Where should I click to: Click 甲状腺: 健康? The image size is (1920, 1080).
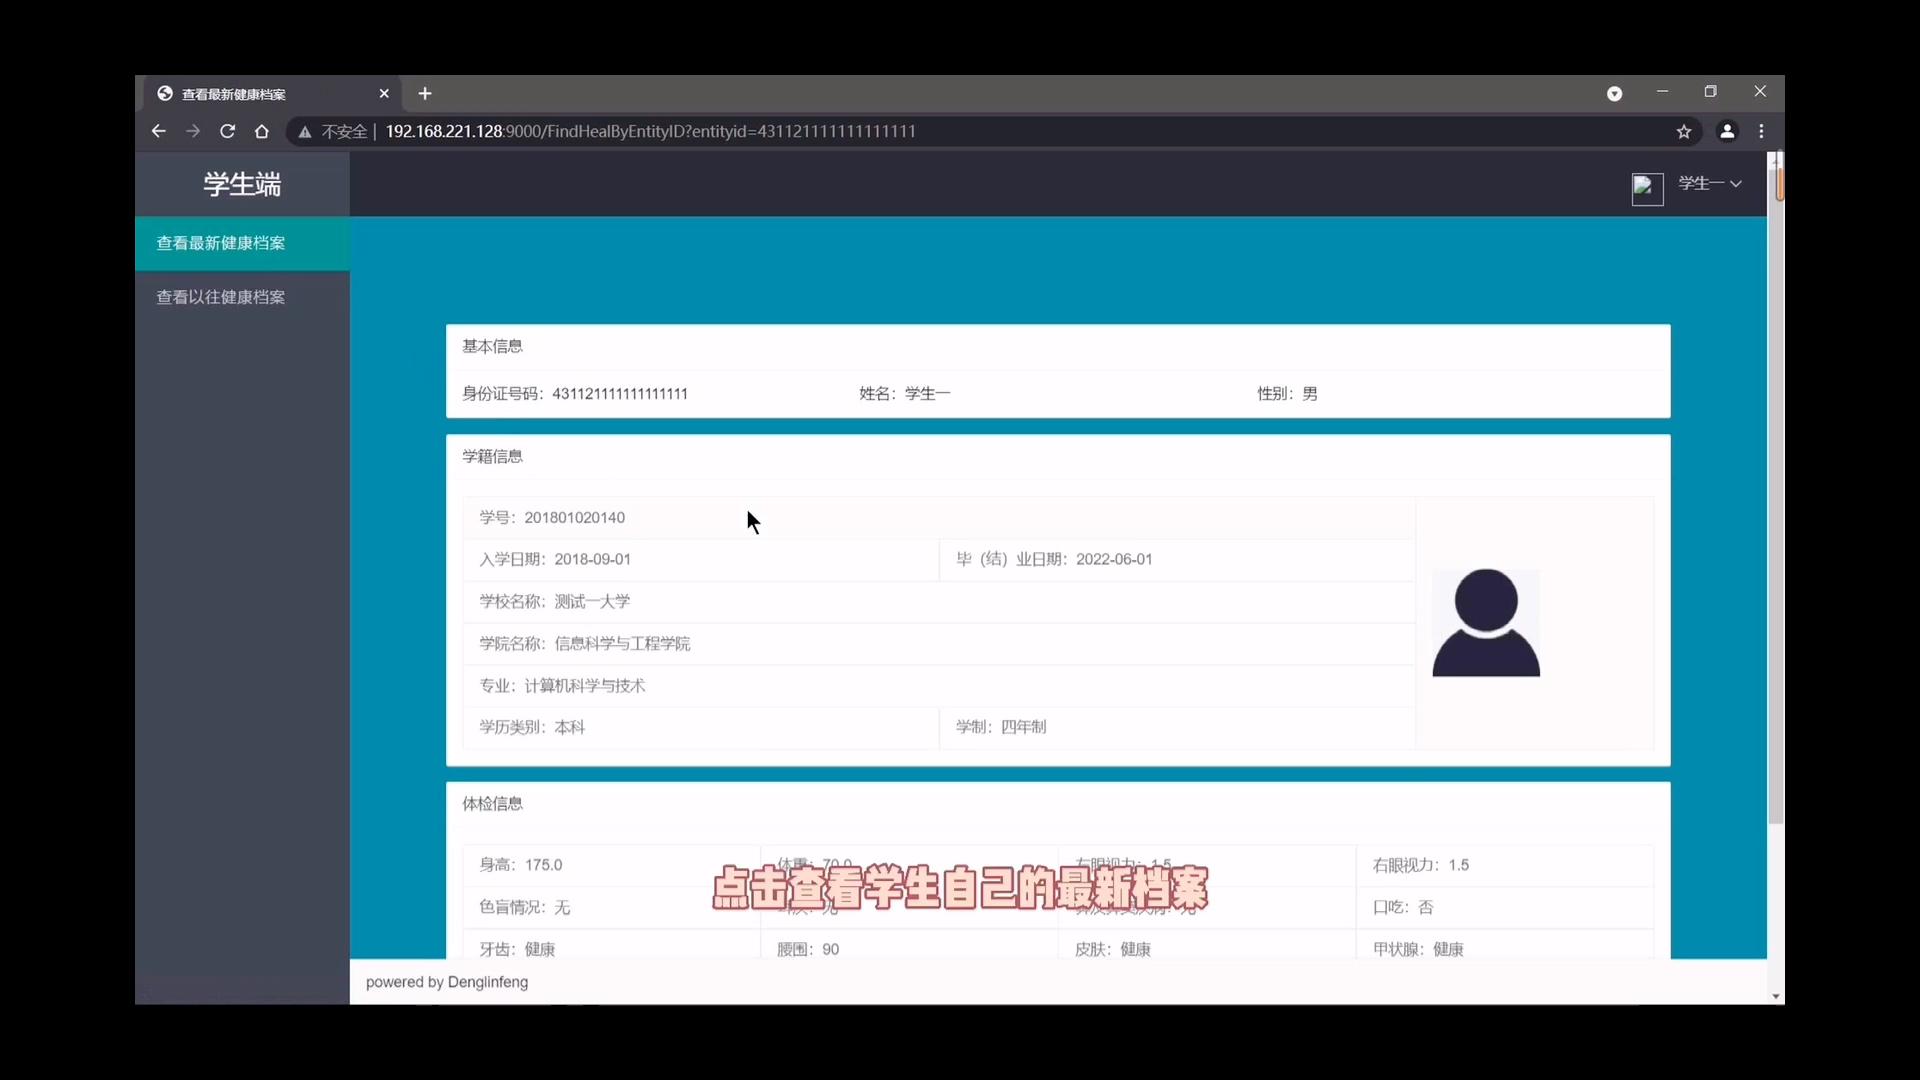1418,949
